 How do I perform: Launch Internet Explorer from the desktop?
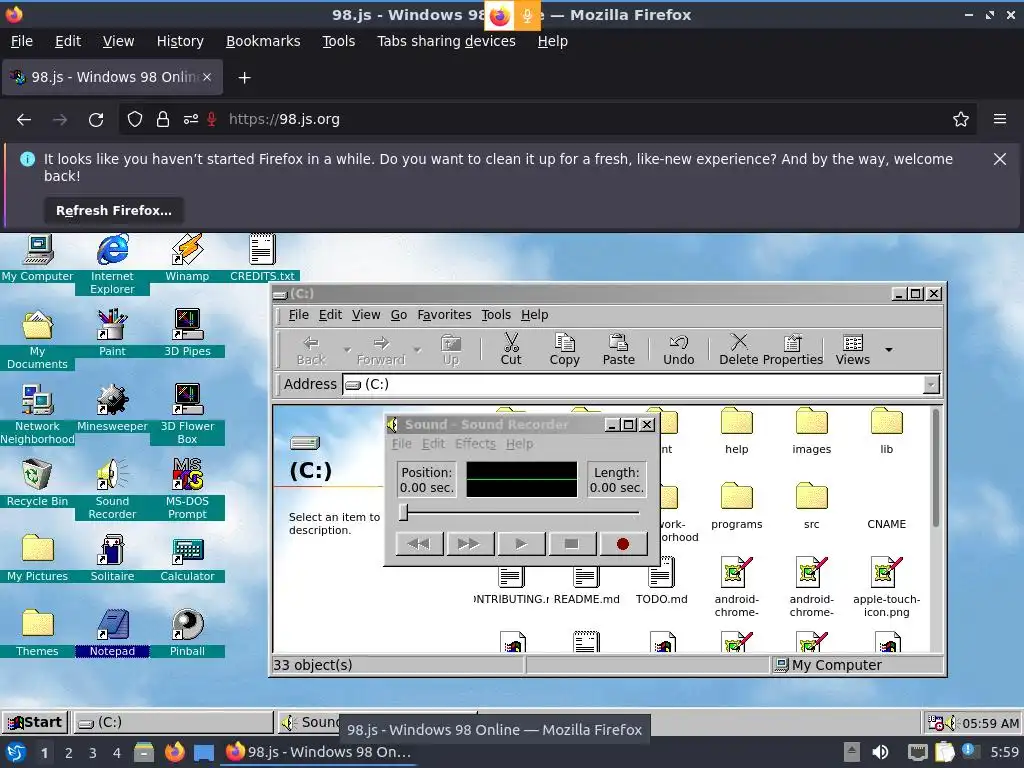pyautogui.click(x=112, y=264)
